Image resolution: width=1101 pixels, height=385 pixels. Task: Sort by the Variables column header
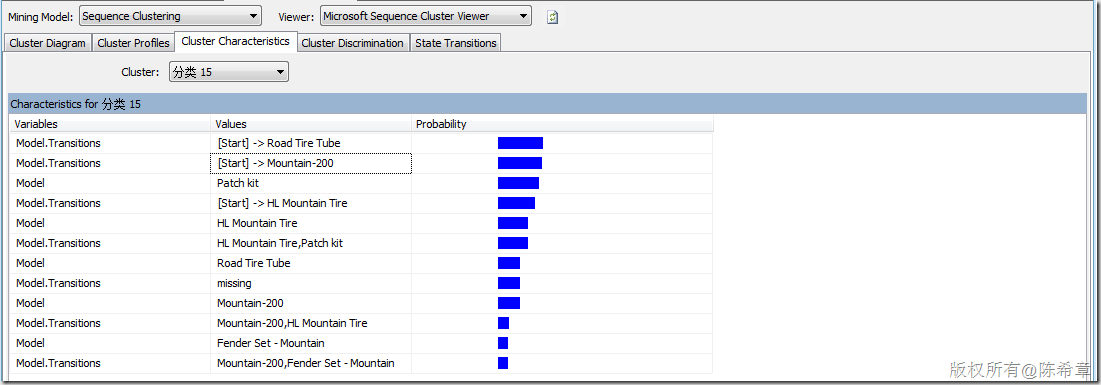click(x=110, y=124)
